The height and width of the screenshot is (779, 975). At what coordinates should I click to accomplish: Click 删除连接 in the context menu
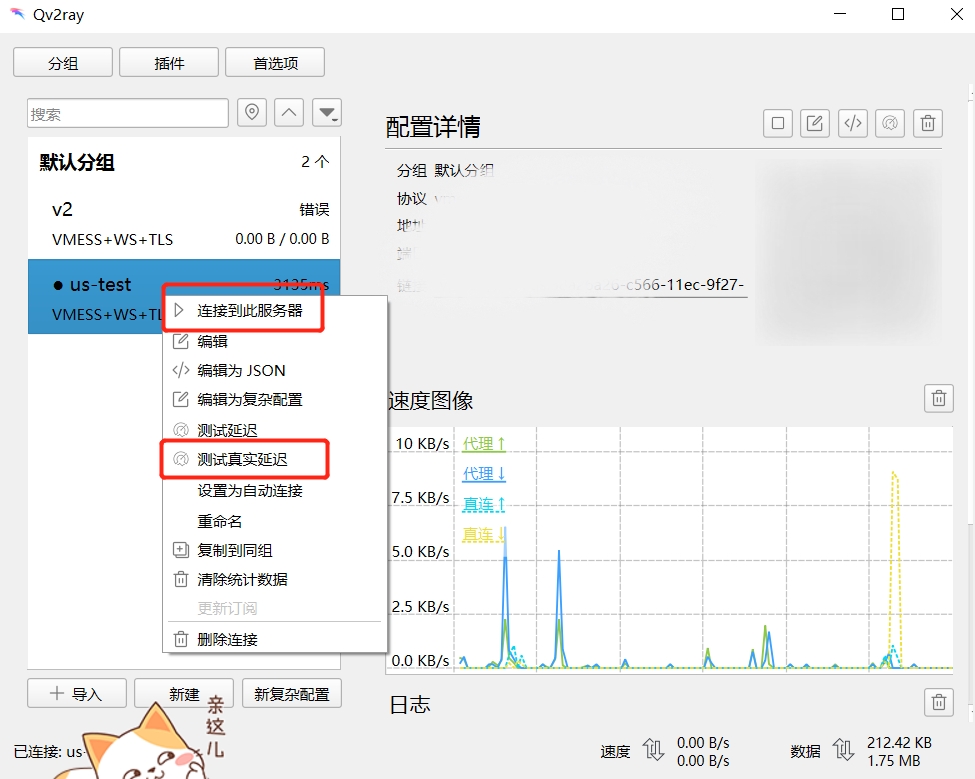tap(227, 639)
